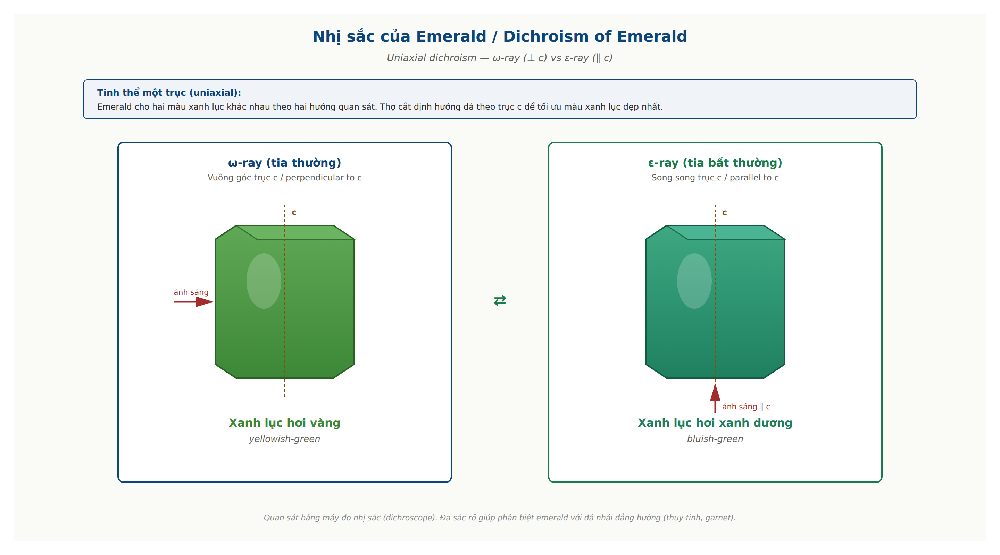Click the "ánh sáng" label in the ω-ray panel
This screenshot has height=555, width=1000.
click(x=191, y=292)
